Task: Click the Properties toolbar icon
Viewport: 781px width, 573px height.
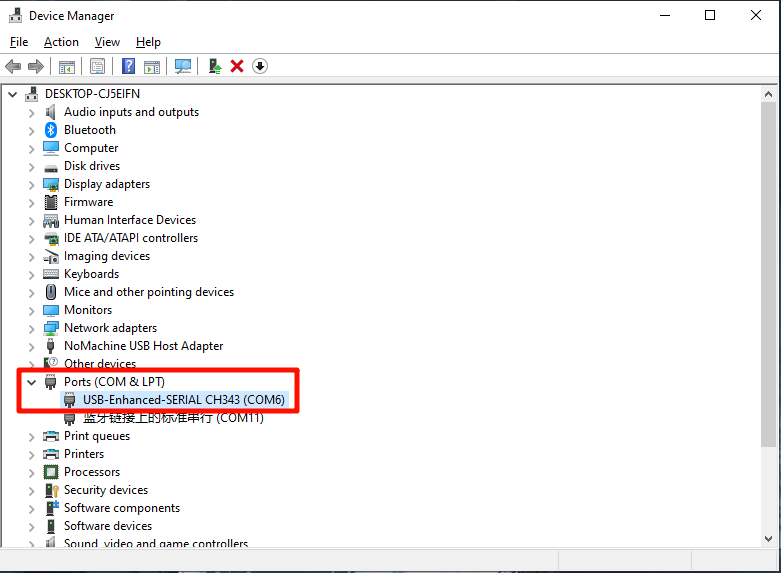Action: click(x=97, y=66)
